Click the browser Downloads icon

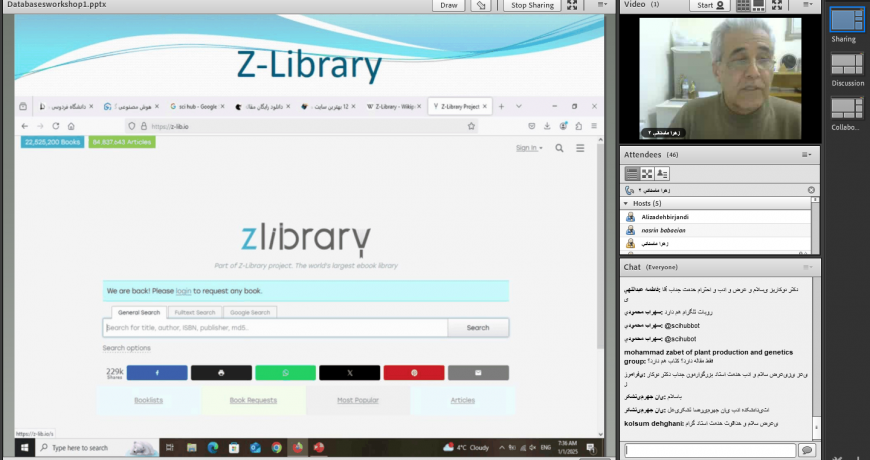click(x=547, y=127)
